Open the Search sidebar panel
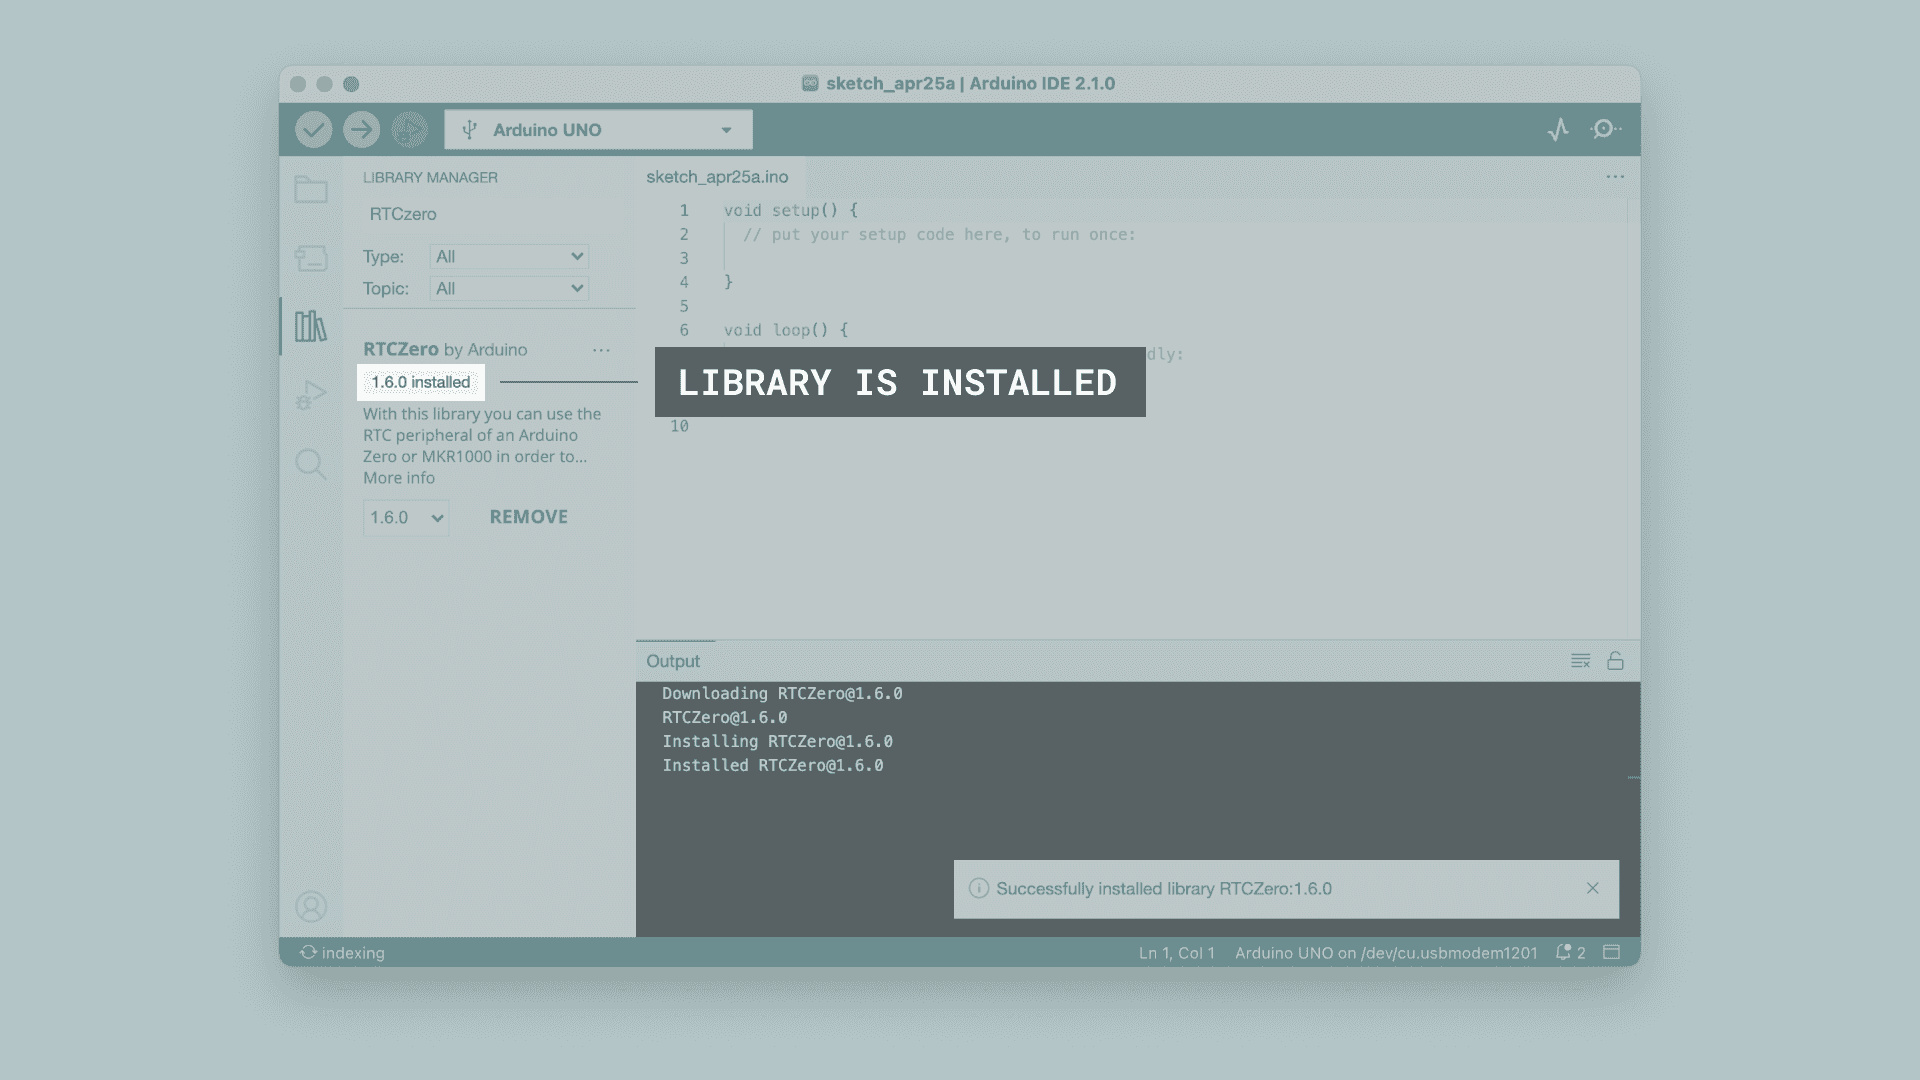 click(x=311, y=464)
